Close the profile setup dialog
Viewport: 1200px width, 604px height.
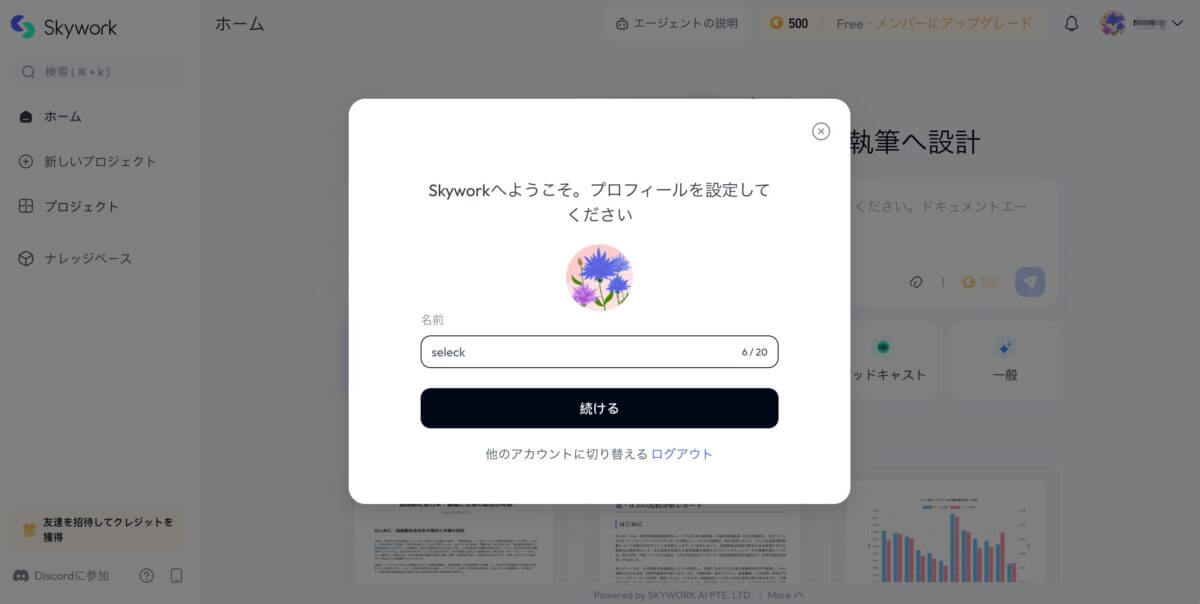click(821, 131)
